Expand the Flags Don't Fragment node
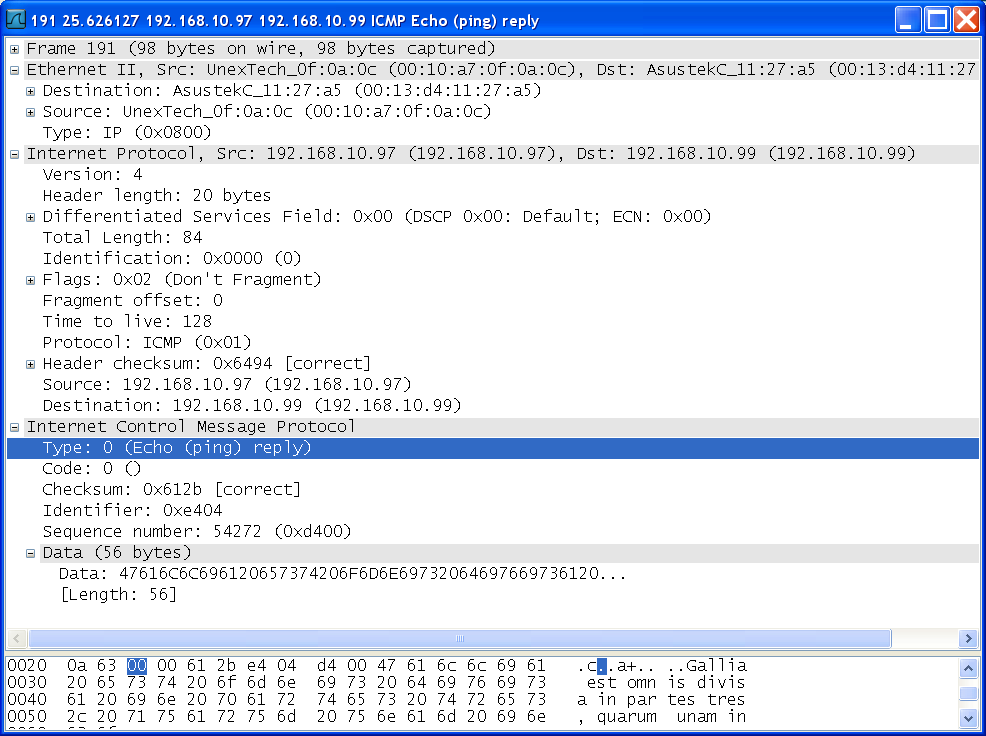 tap(30, 280)
